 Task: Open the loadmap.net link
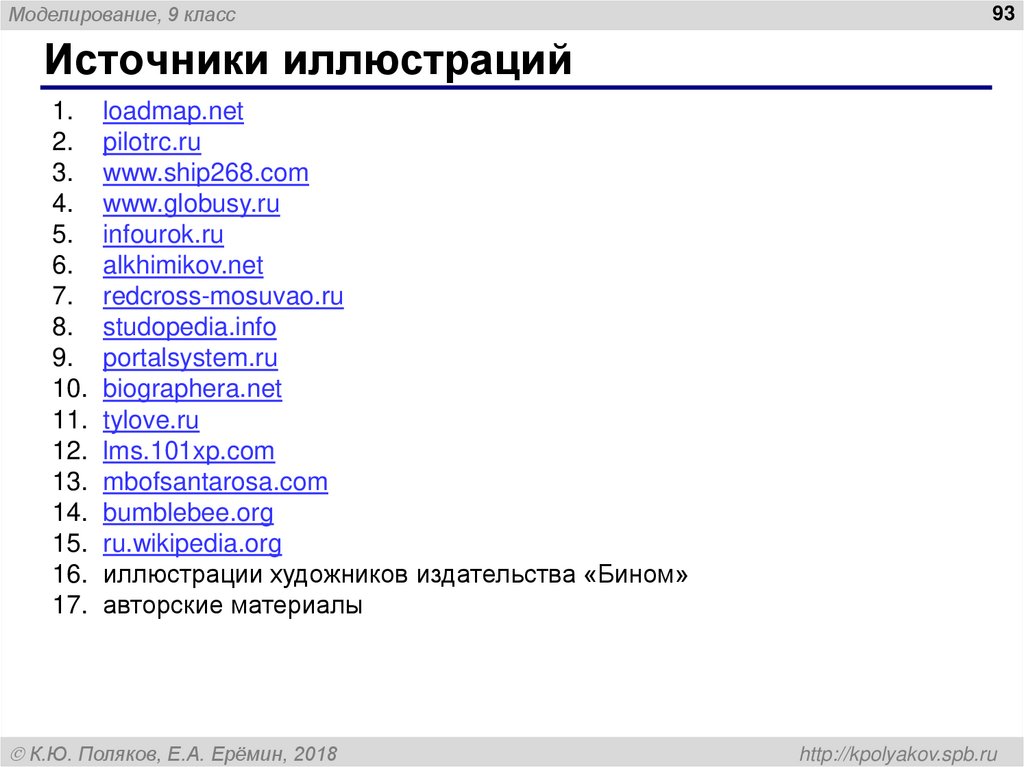click(x=172, y=111)
